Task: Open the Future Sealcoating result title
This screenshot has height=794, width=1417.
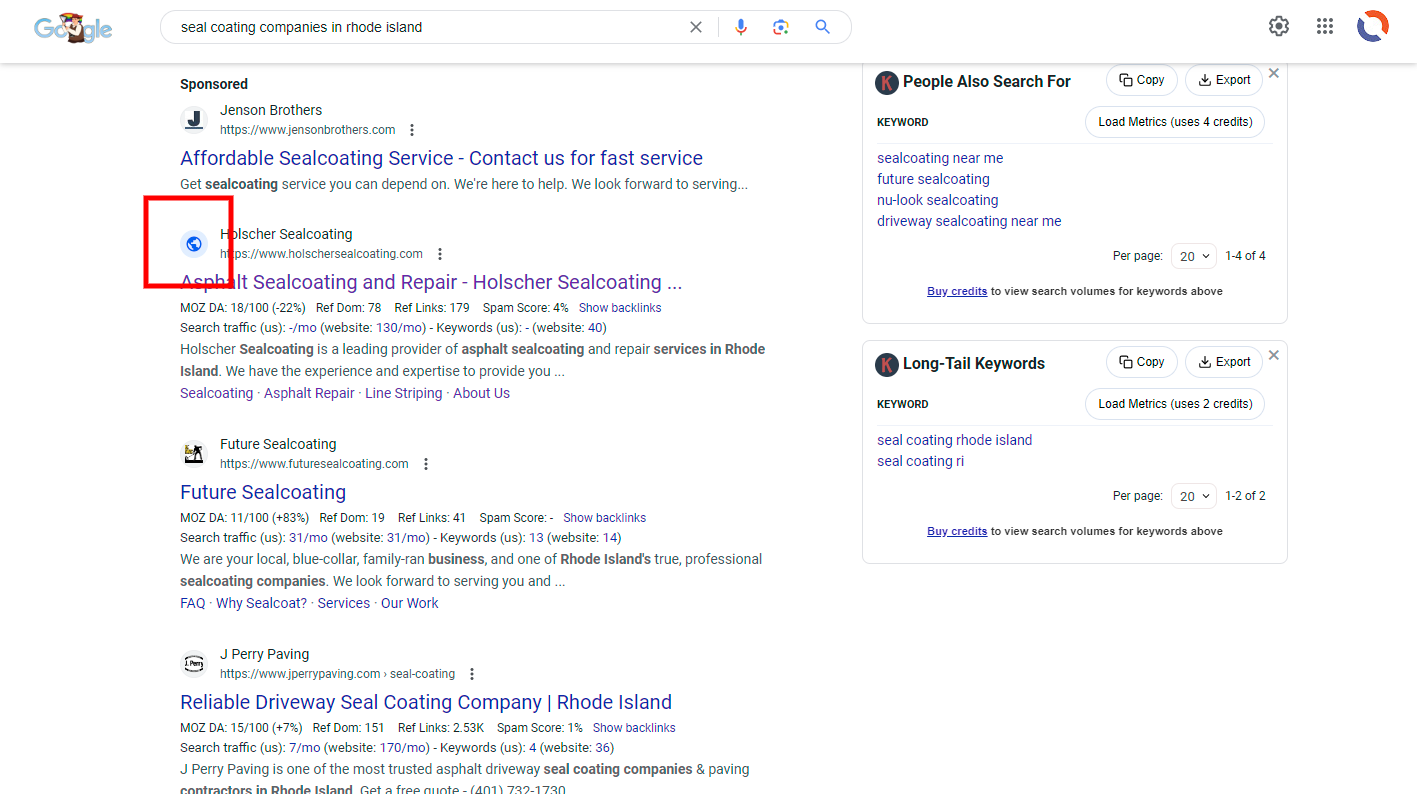Action: 263,492
